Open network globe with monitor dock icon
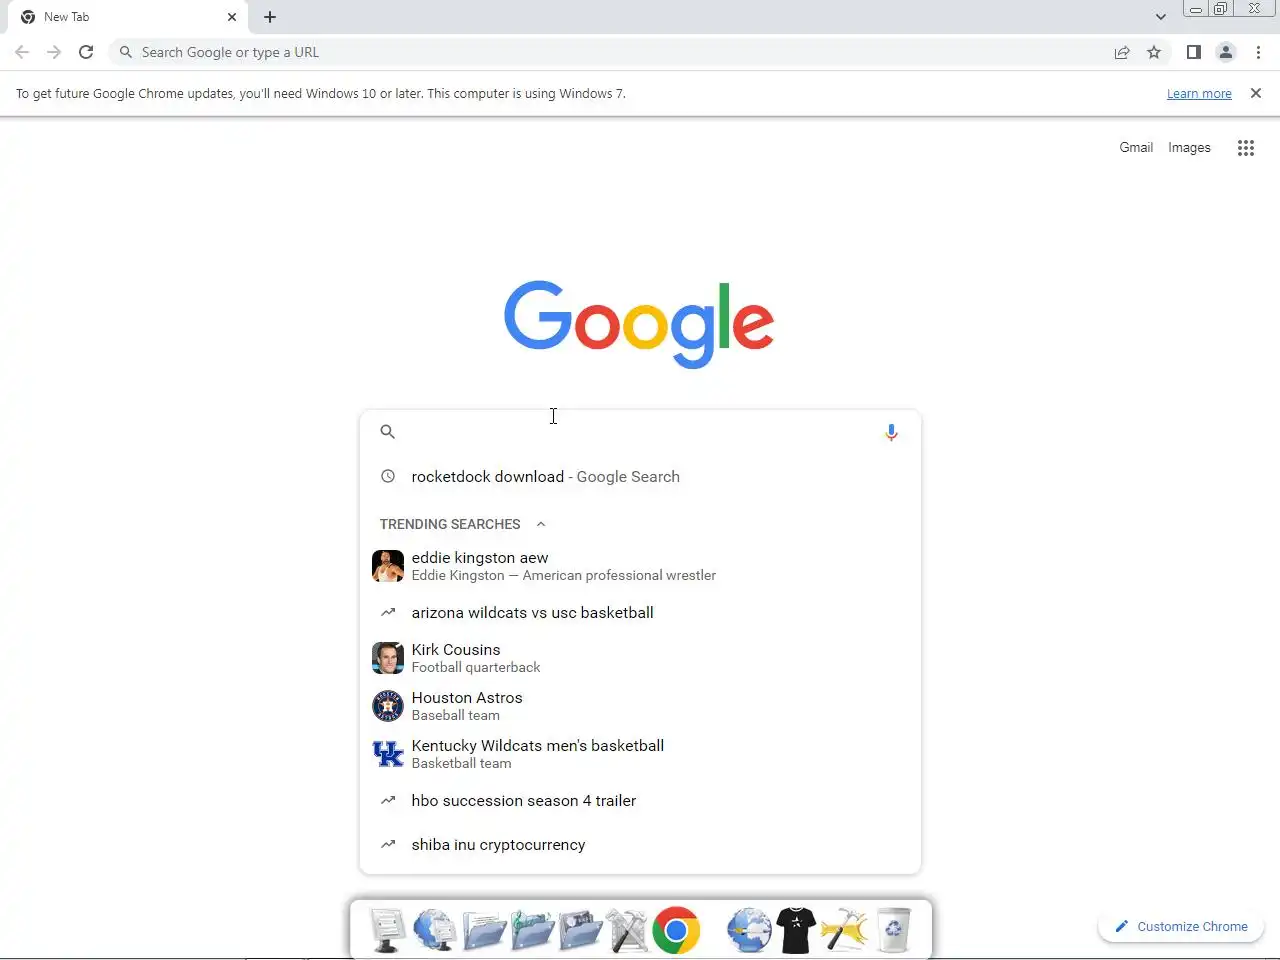This screenshot has height=960, width=1280. point(435,930)
